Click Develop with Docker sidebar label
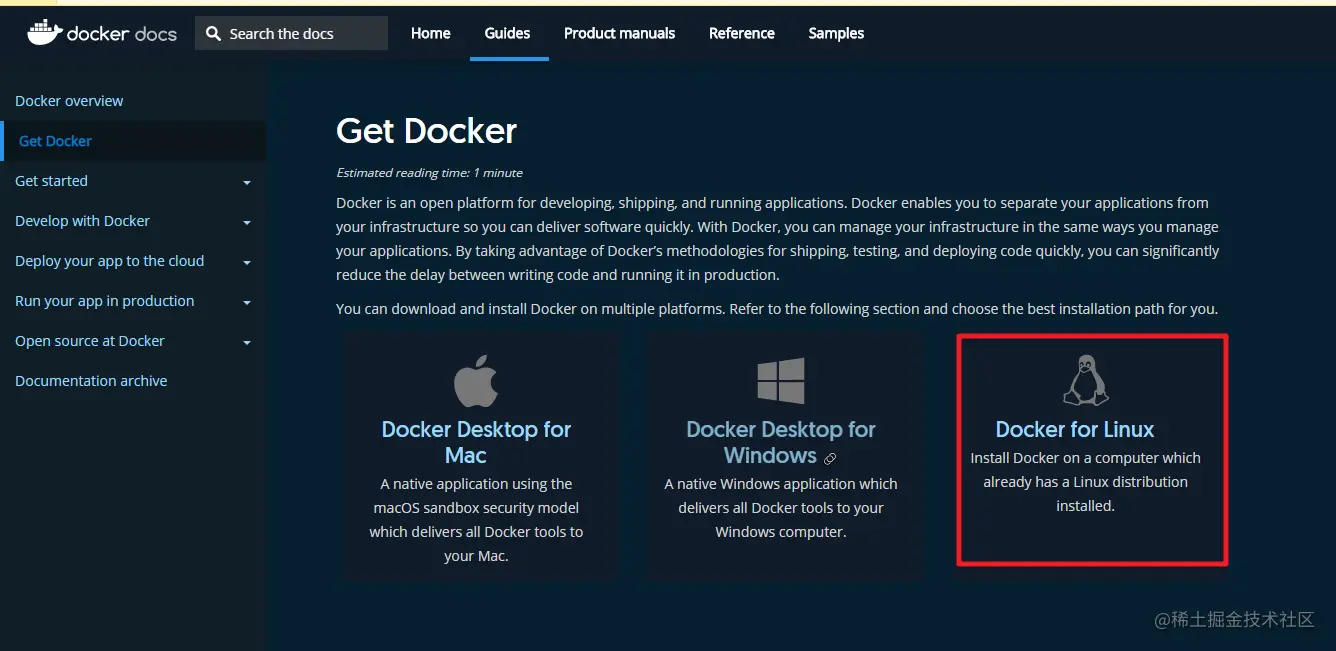This screenshot has width=1336, height=651. [82, 221]
